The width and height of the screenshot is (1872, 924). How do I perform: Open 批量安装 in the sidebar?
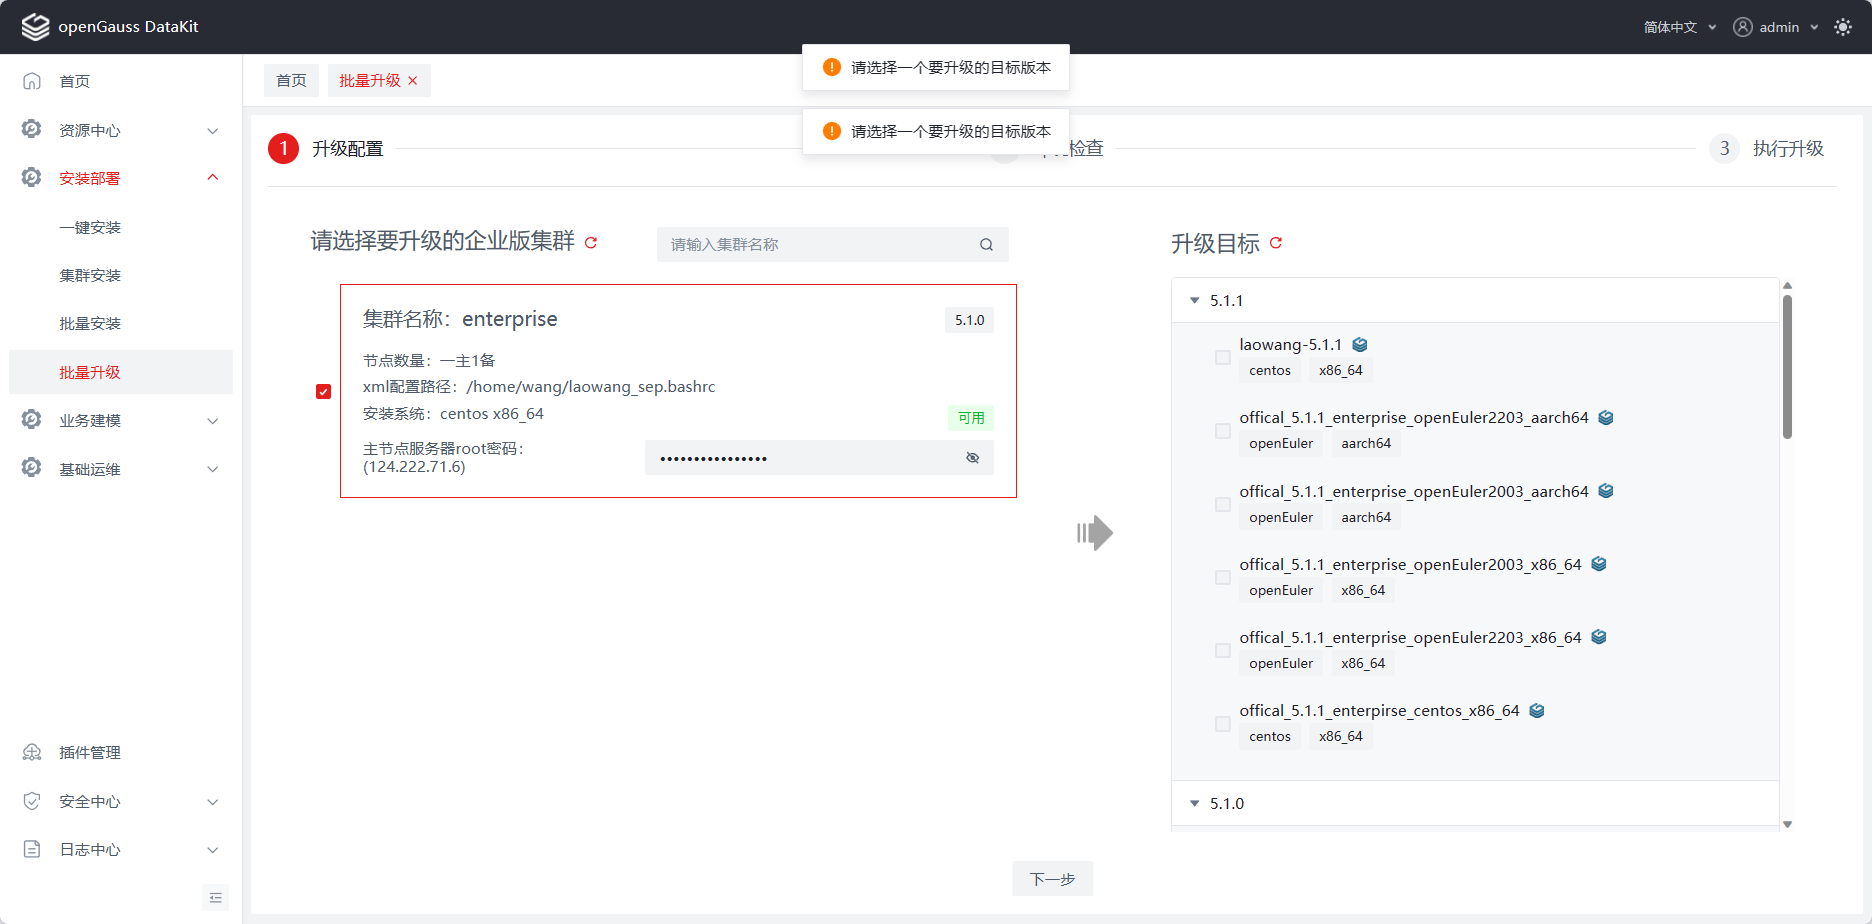pyautogui.click(x=90, y=324)
